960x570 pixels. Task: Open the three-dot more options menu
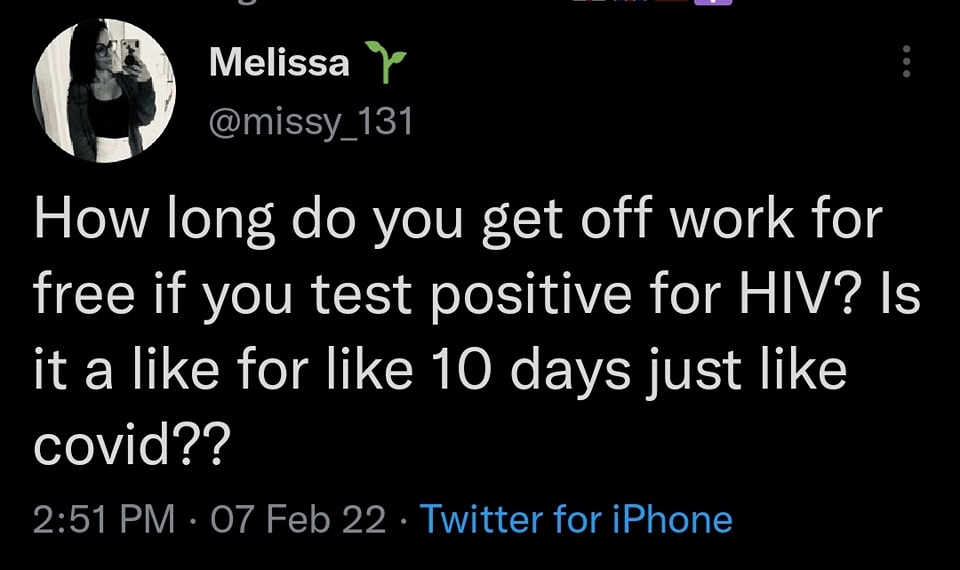click(907, 62)
